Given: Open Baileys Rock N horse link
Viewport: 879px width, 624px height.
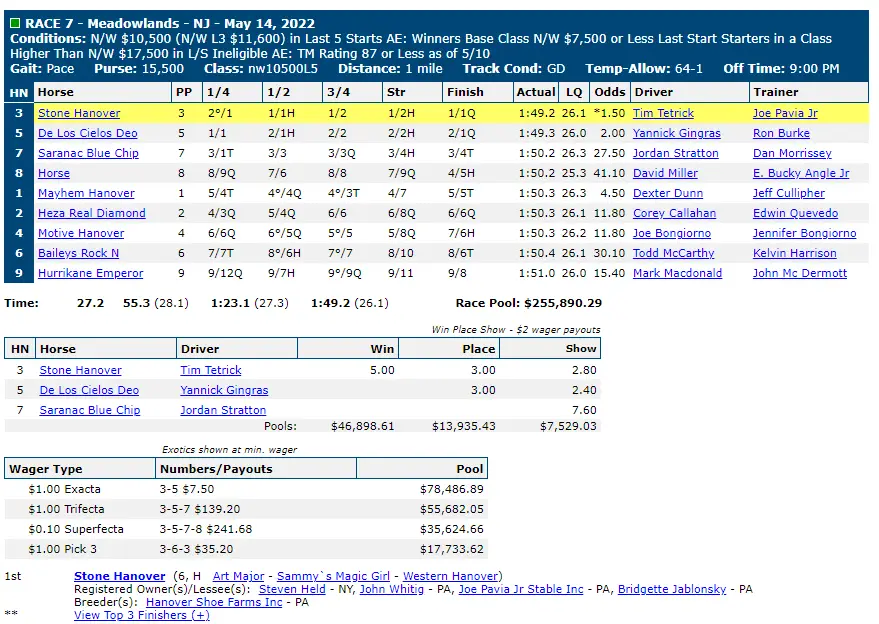Looking at the screenshot, I should click(78, 253).
